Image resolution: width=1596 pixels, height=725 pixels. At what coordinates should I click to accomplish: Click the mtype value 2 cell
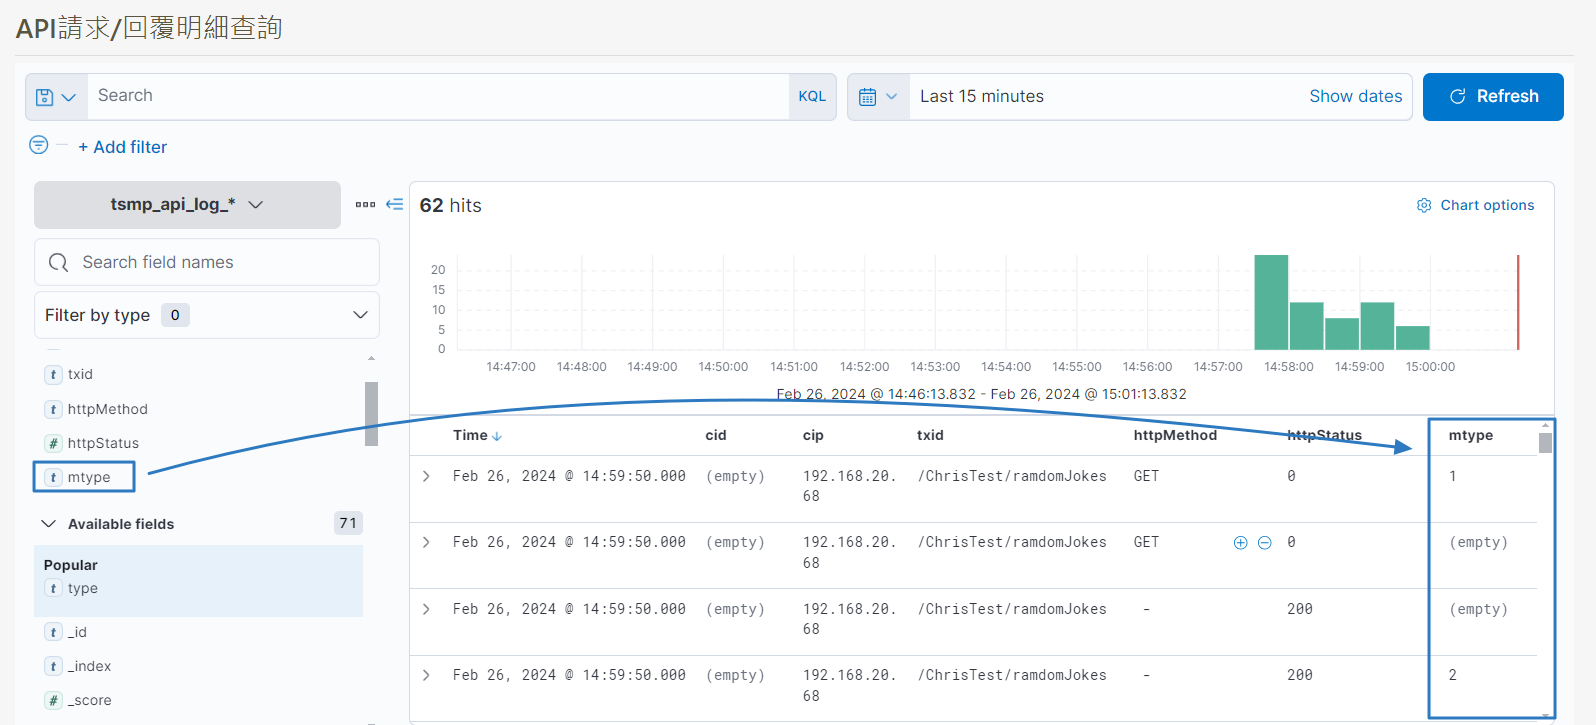(x=1452, y=675)
